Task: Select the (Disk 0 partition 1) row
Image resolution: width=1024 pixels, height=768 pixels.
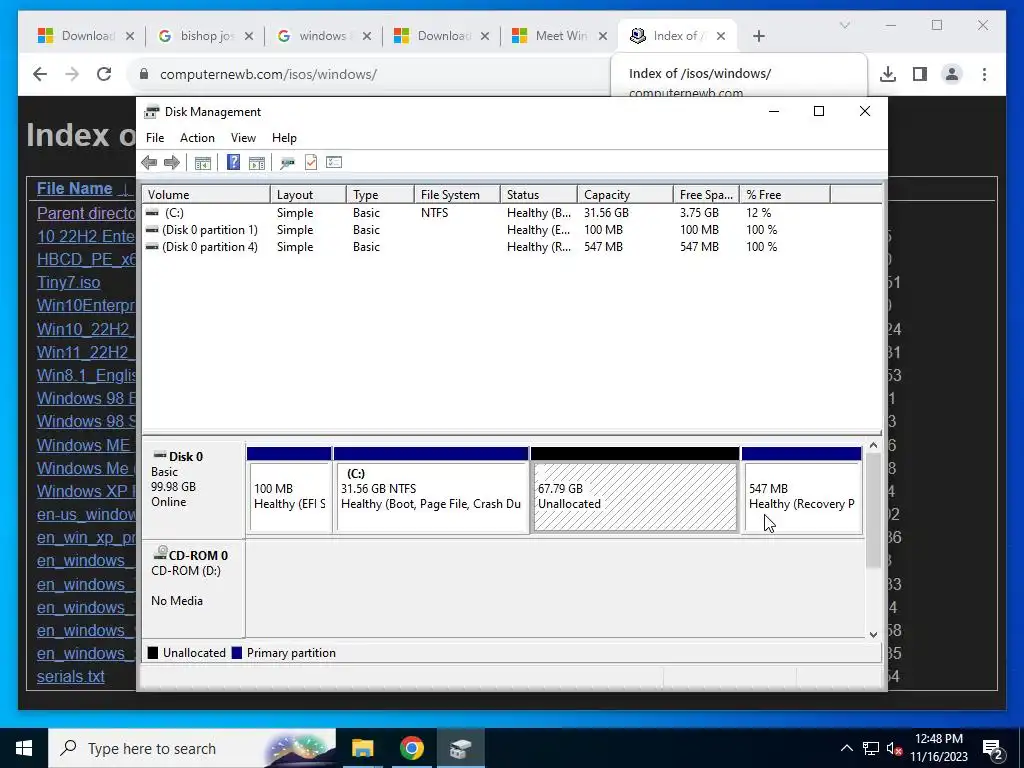Action: [512, 230]
